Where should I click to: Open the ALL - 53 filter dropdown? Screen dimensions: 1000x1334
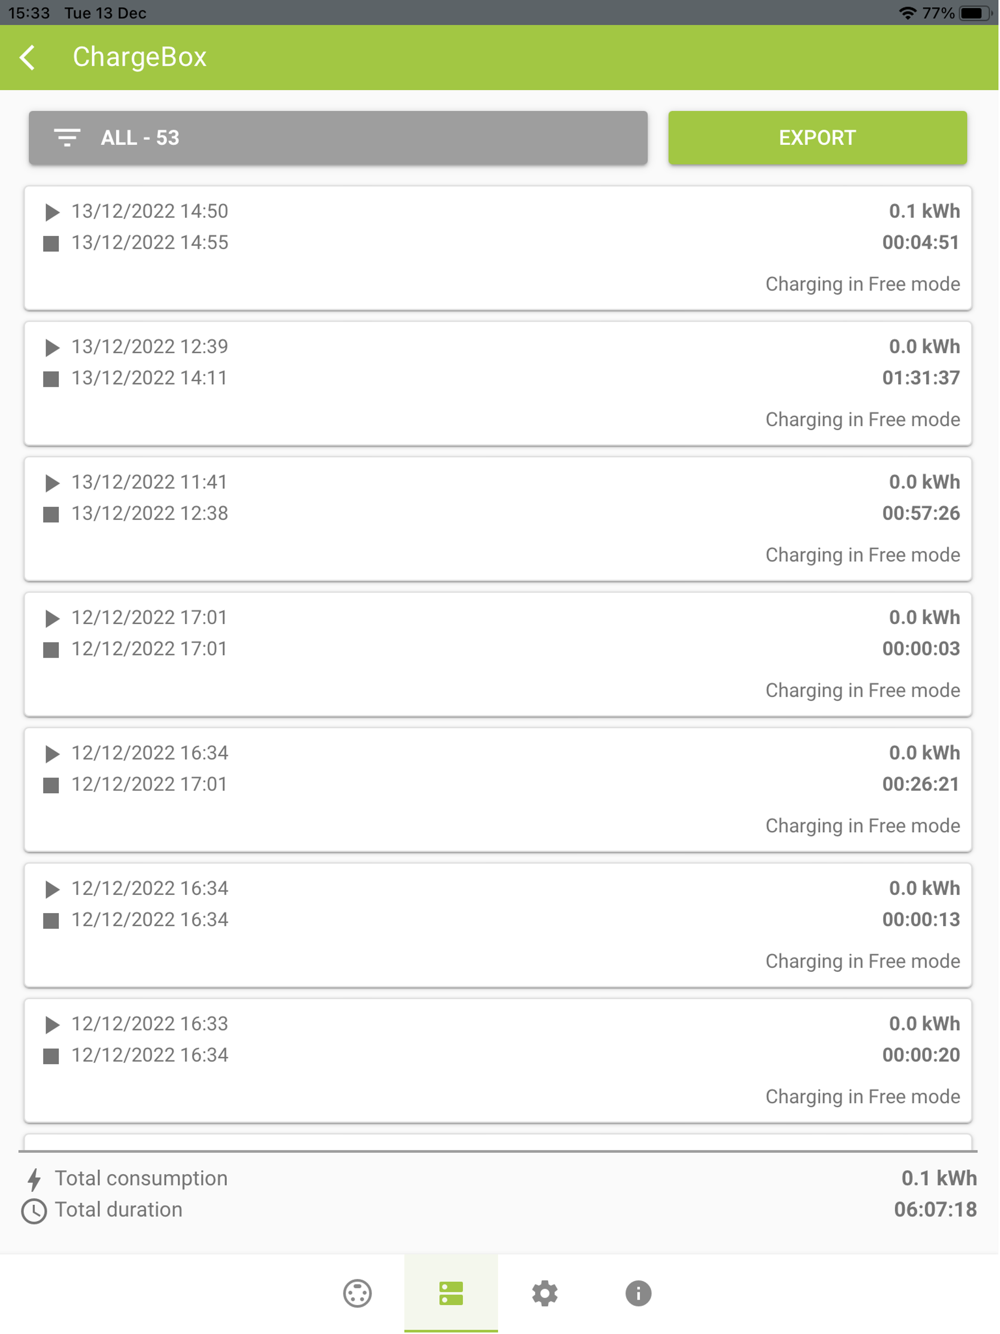(338, 138)
